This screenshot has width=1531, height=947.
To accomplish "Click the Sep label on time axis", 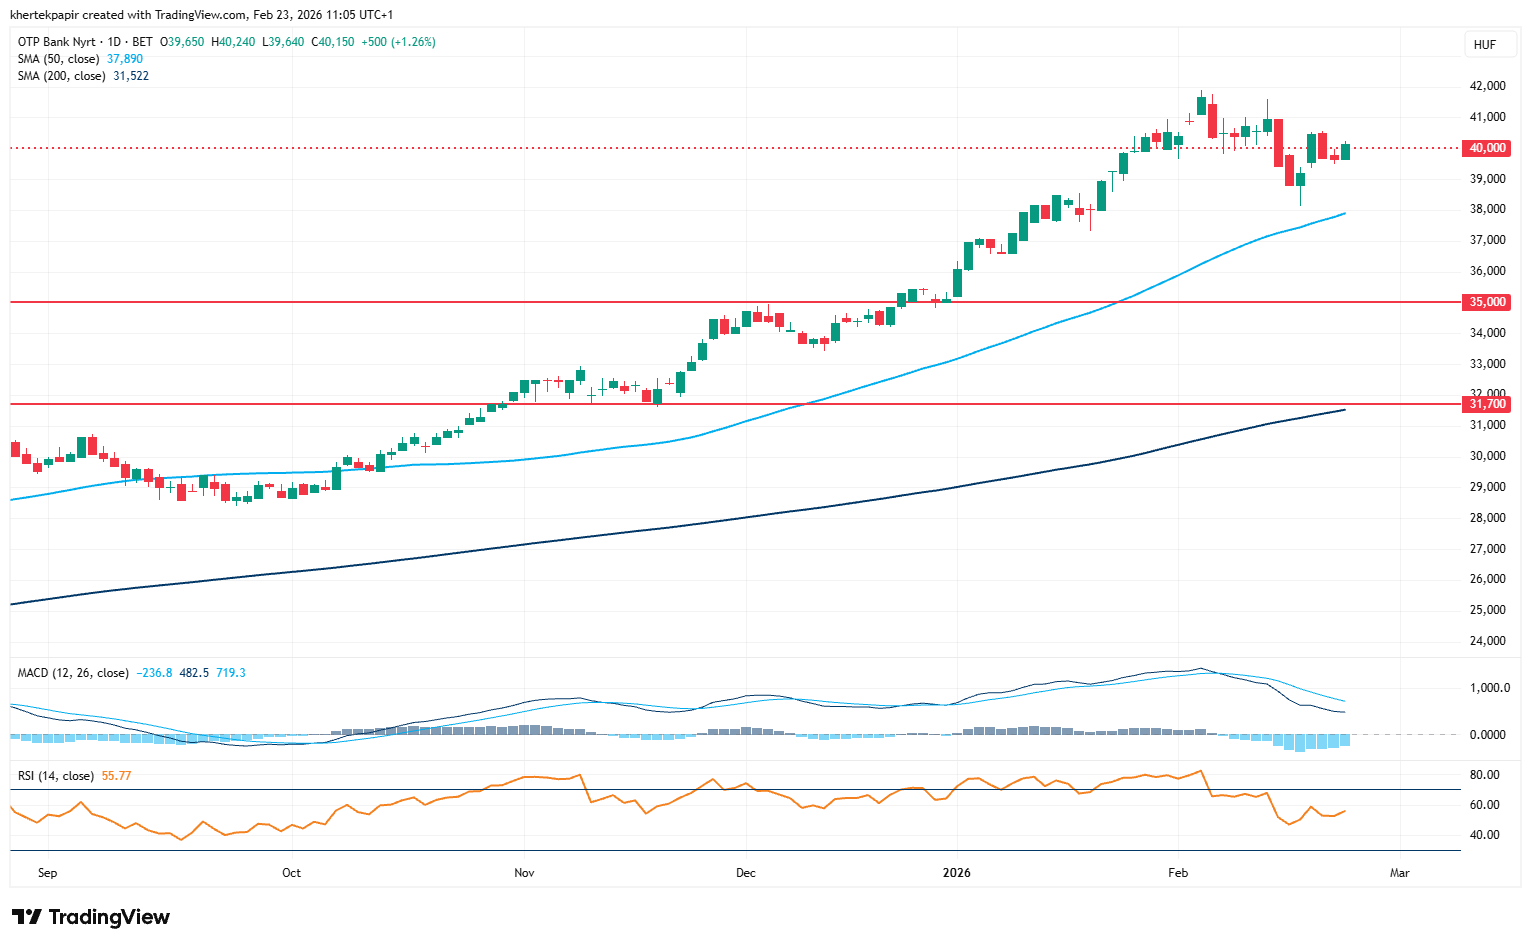I will [x=47, y=873].
